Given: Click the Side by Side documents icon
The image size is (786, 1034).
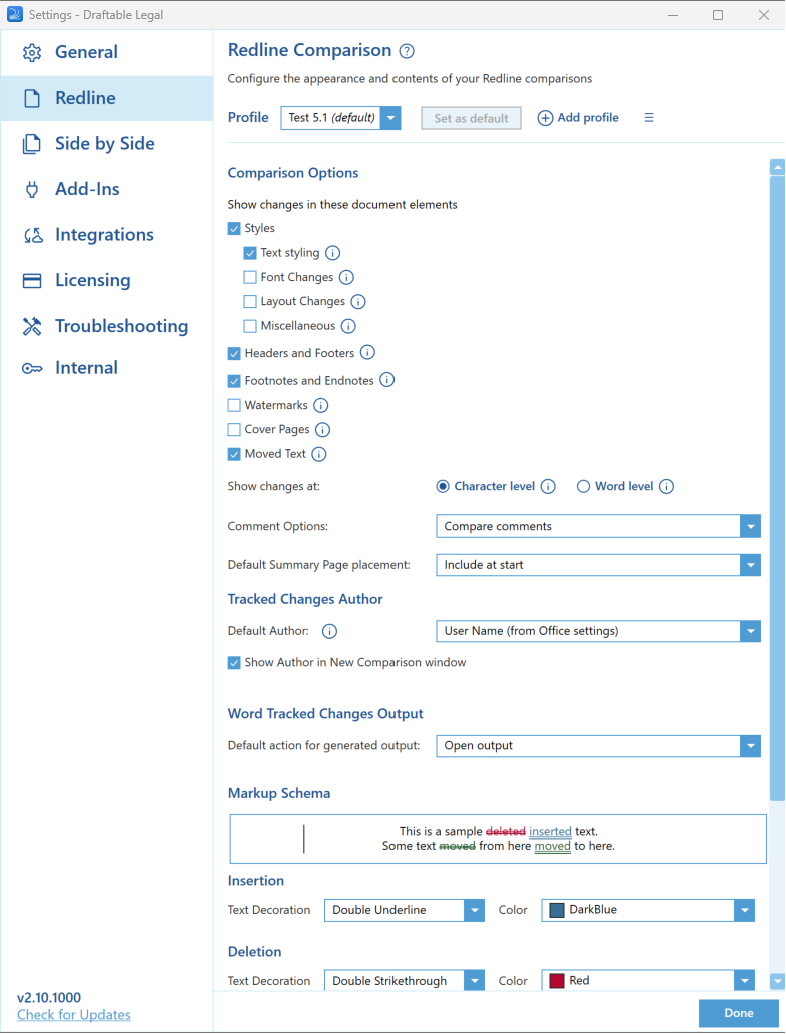Looking at the screenshot, I should click(x=32, y=144).
